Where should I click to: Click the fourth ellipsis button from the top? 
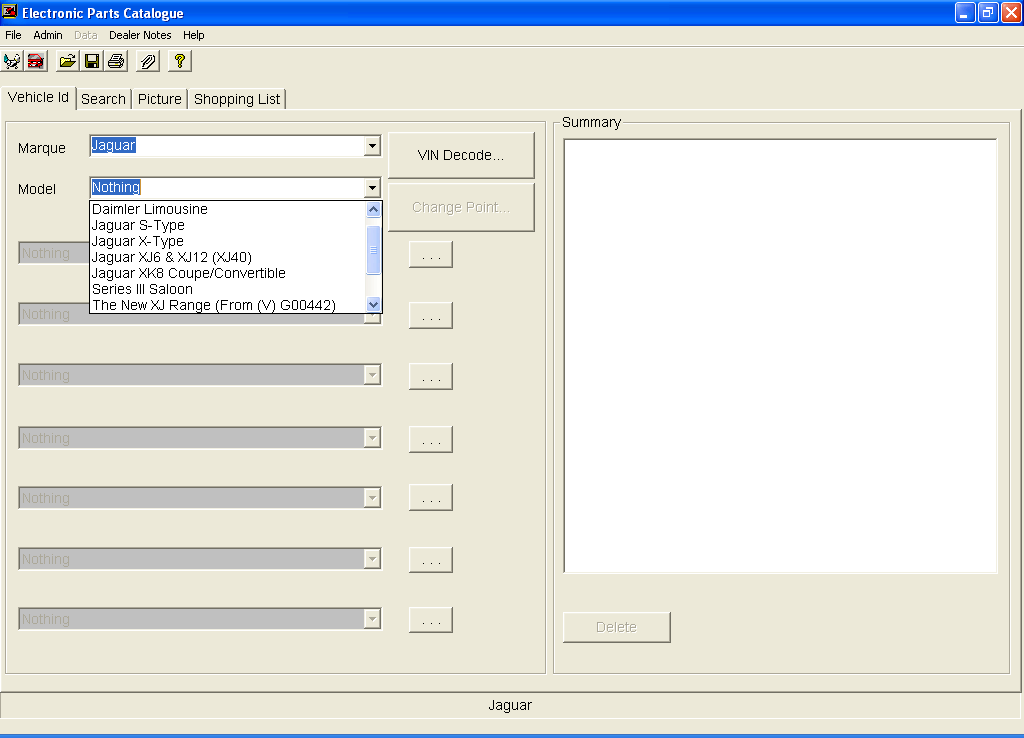[431, 439]
